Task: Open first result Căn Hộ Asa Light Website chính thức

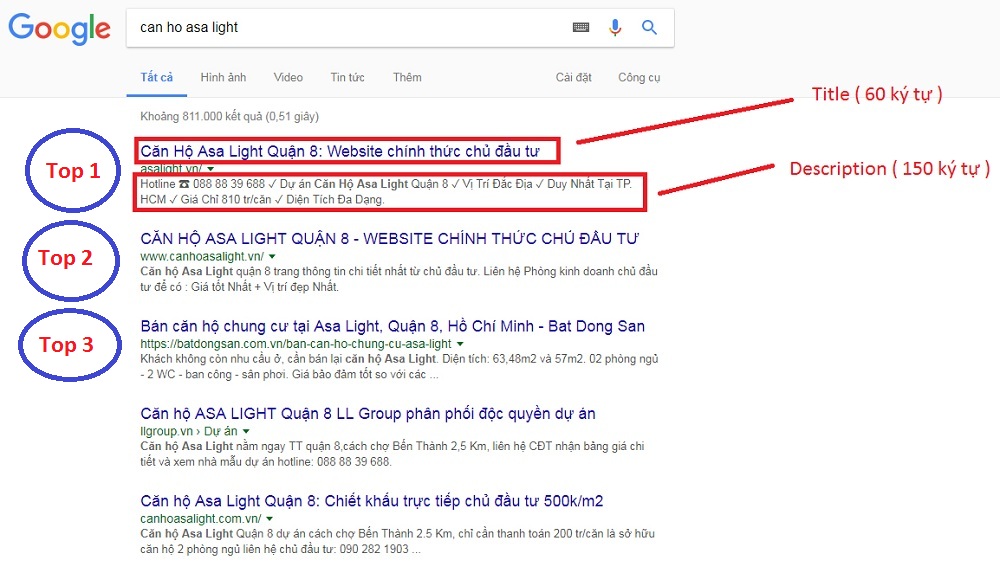Action: point(340,152)
